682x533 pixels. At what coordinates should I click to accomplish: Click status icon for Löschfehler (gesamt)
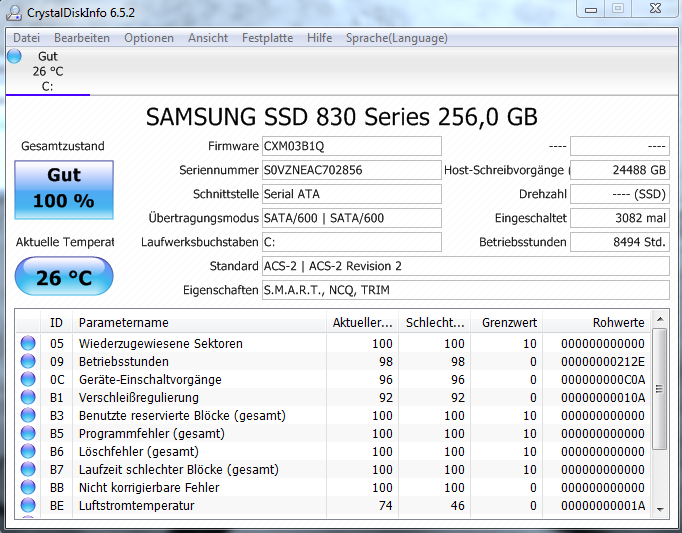[x=28, y=451]
